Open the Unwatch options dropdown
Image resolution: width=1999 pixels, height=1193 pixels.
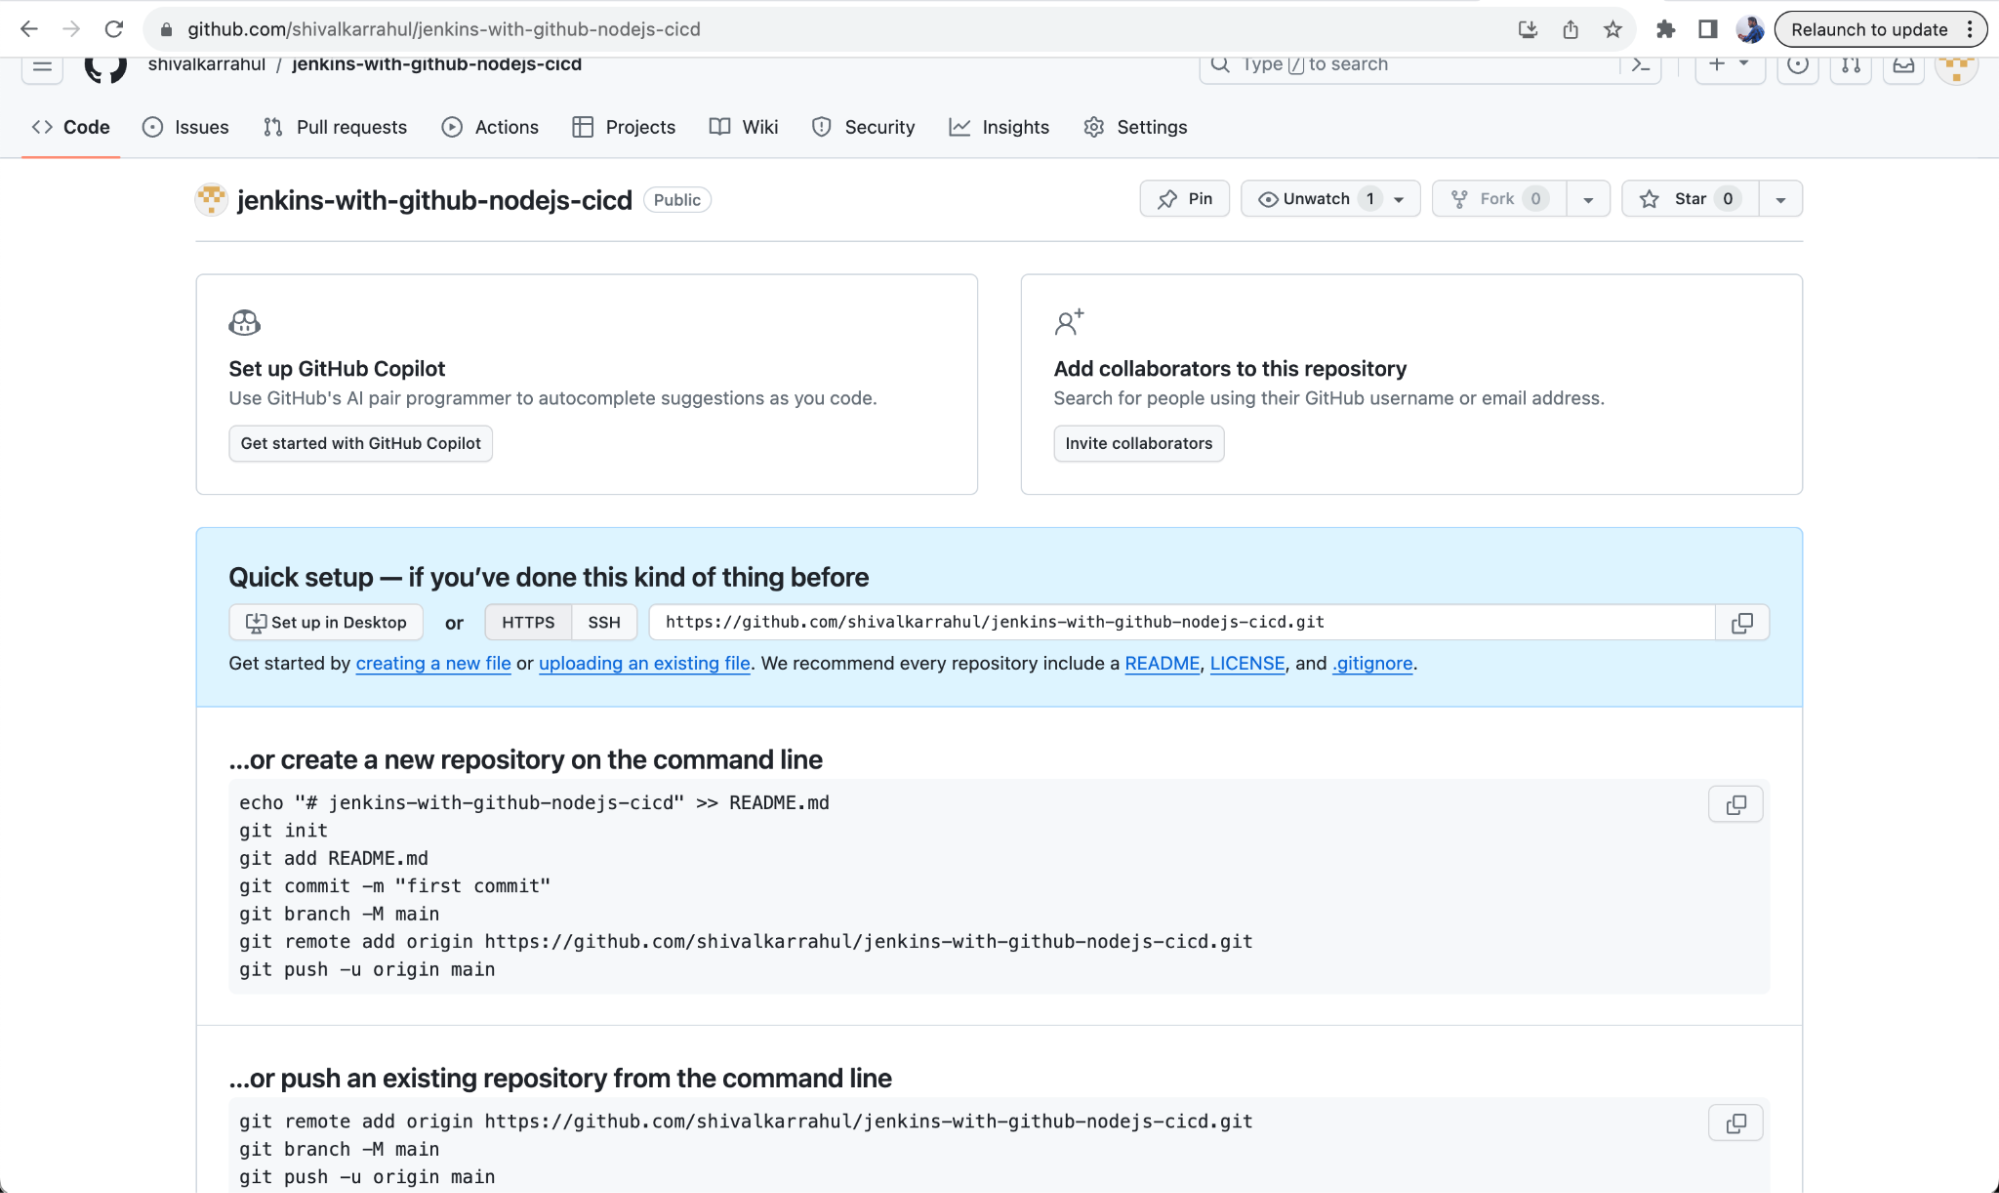(1400, 198)
